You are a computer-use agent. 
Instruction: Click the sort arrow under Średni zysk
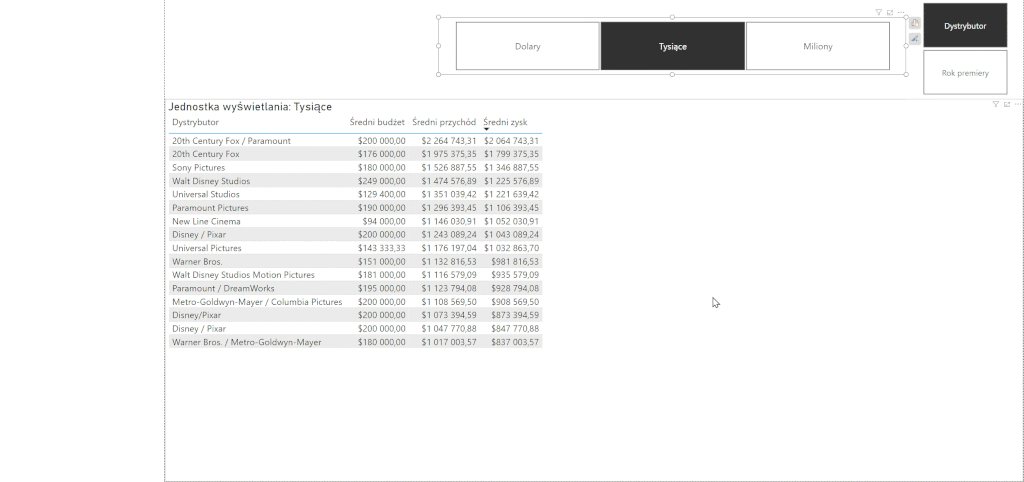(x=487, y=129)
